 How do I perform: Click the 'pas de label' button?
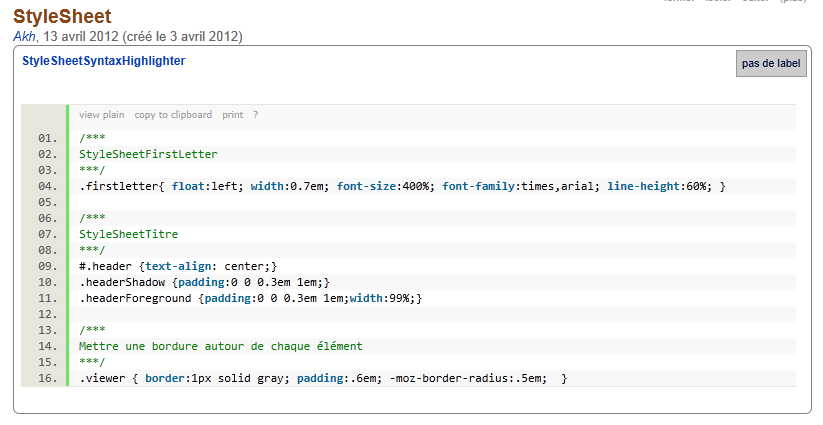pyautogui.click(x=771, y=63)
